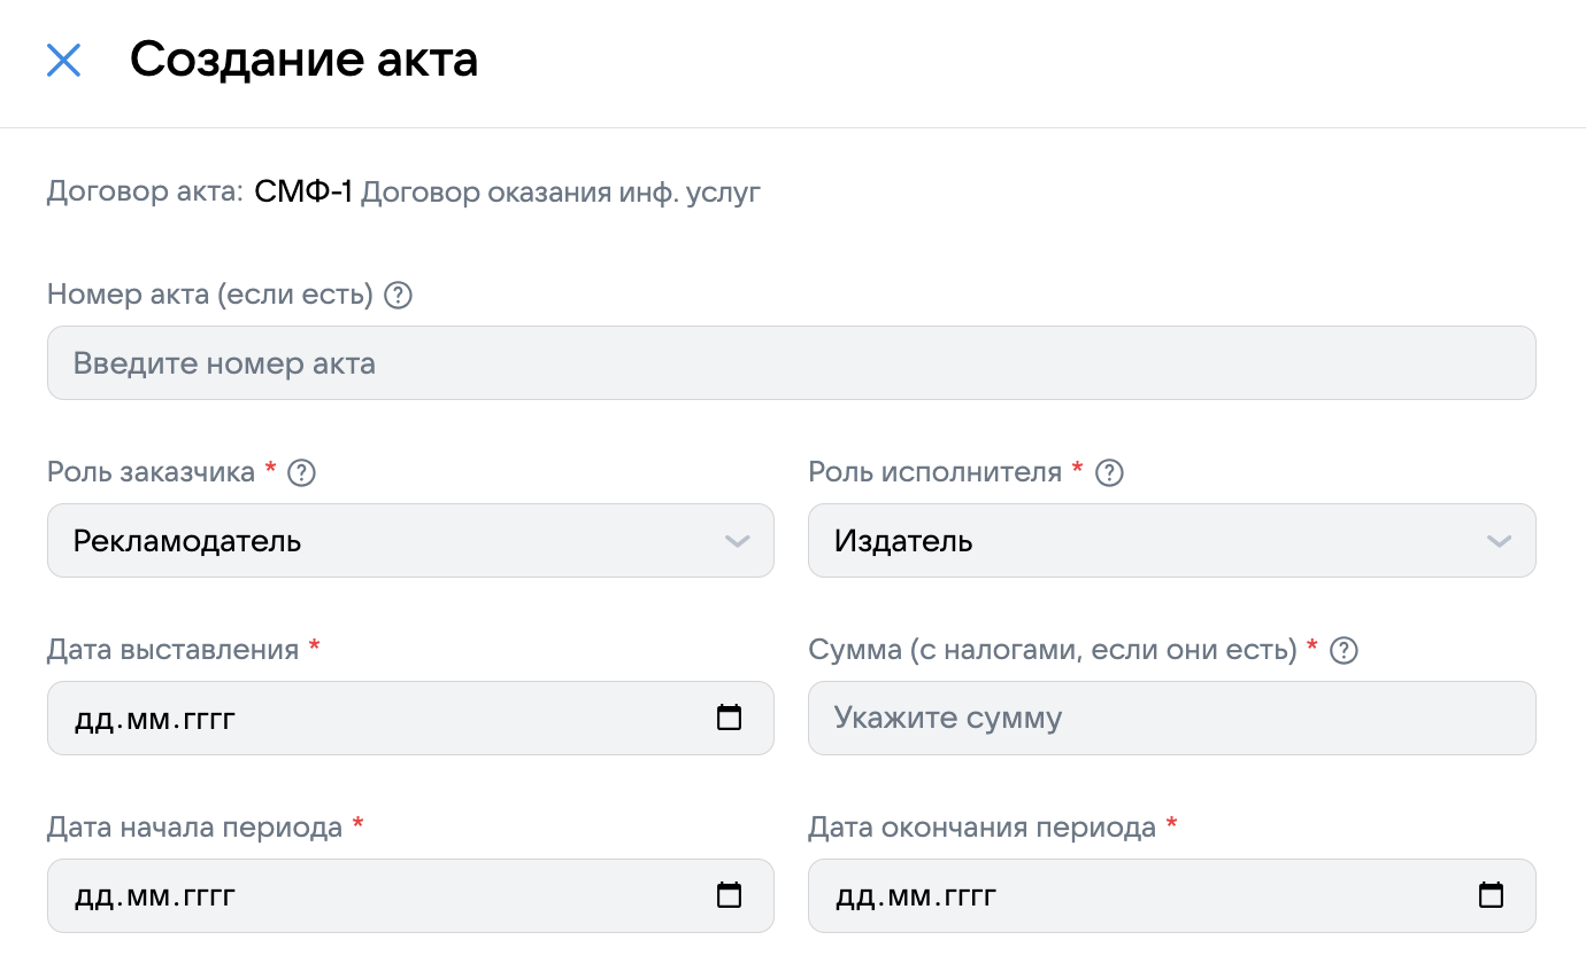Open calendar picker in Дата окончания периода

[x=1491, y=894]
